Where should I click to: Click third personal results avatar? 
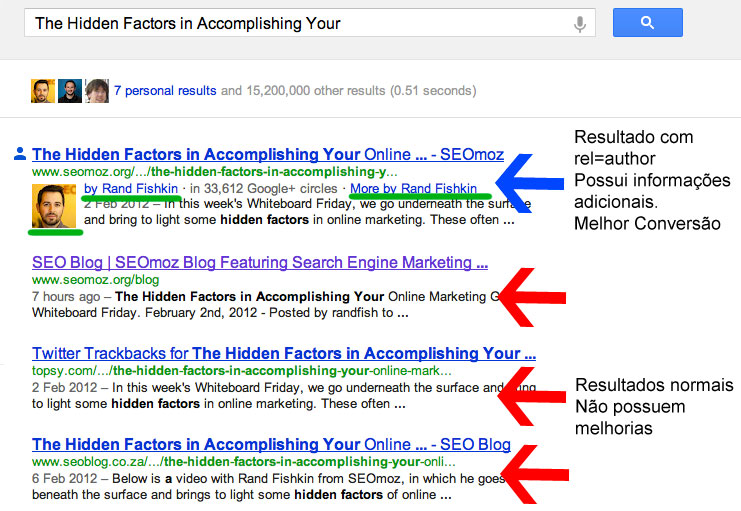(x=96, y=91)
